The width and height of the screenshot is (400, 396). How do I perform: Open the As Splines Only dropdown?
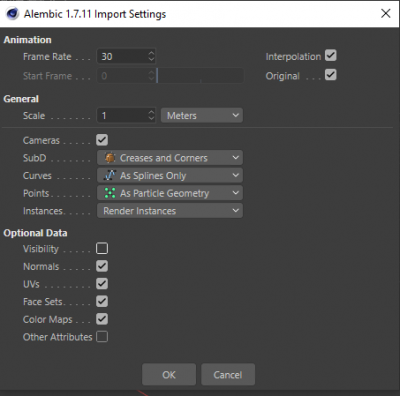pos(170,175)
